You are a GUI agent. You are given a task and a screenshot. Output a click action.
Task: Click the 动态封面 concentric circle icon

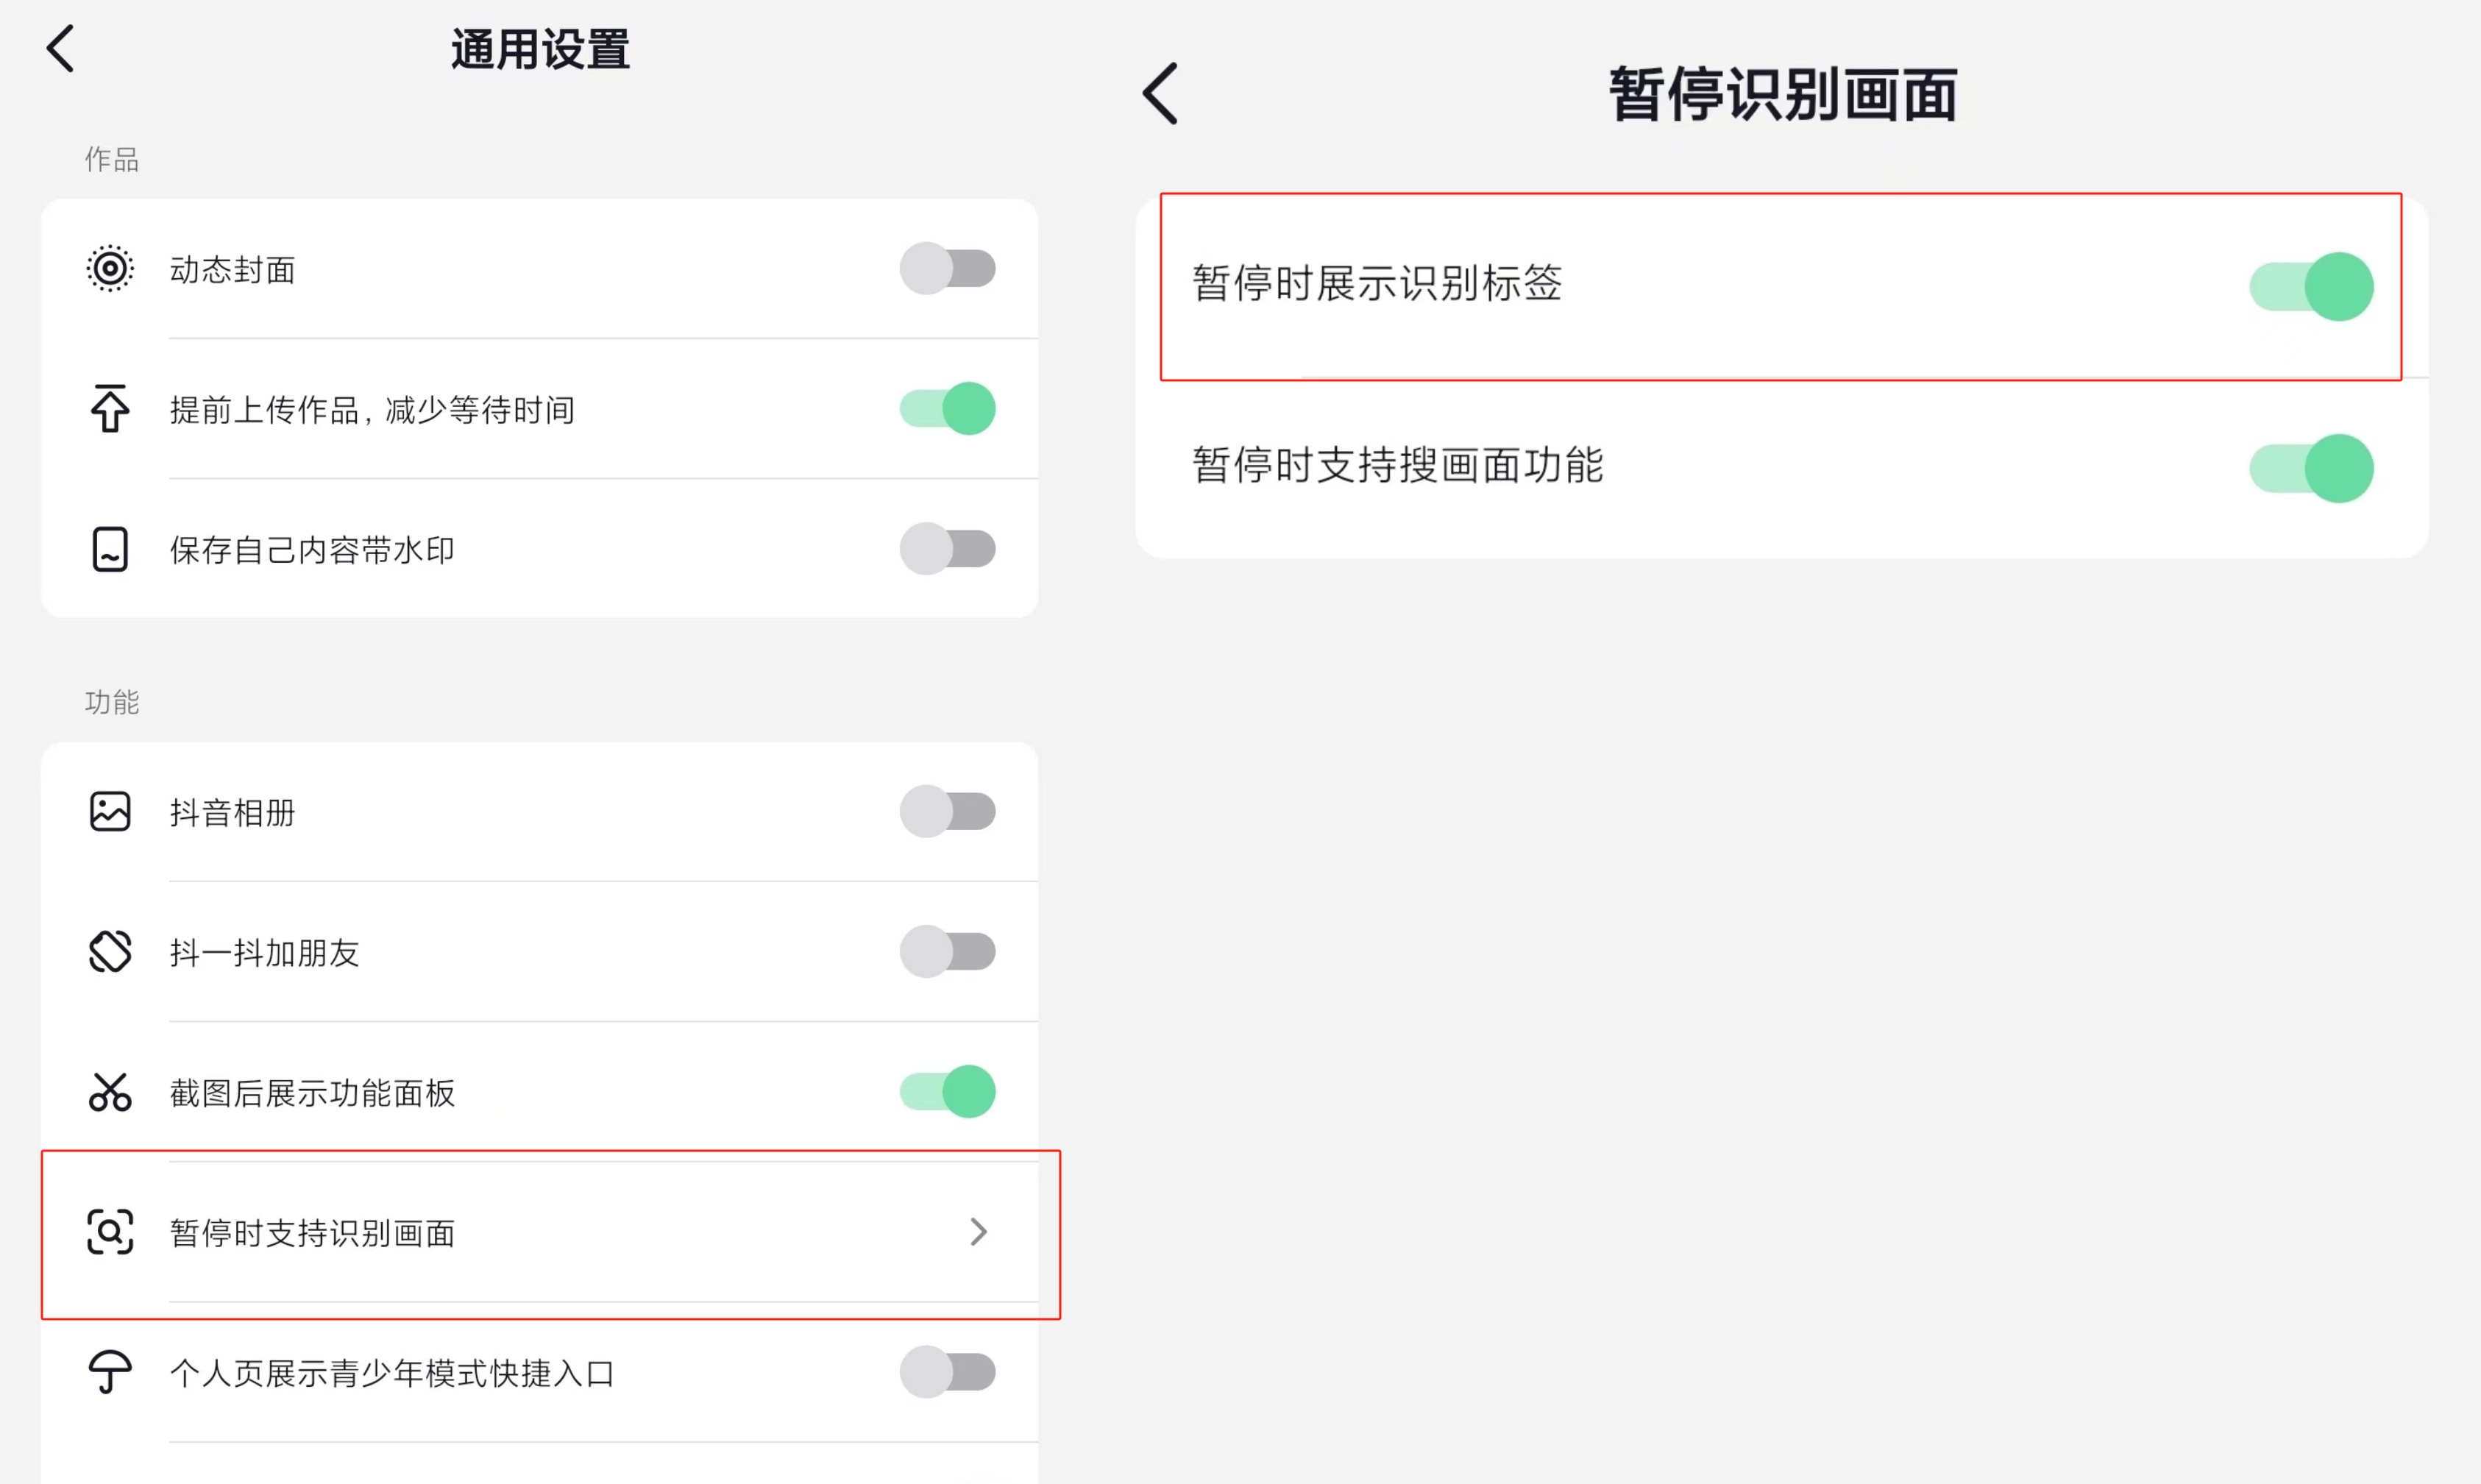(110, 269)
